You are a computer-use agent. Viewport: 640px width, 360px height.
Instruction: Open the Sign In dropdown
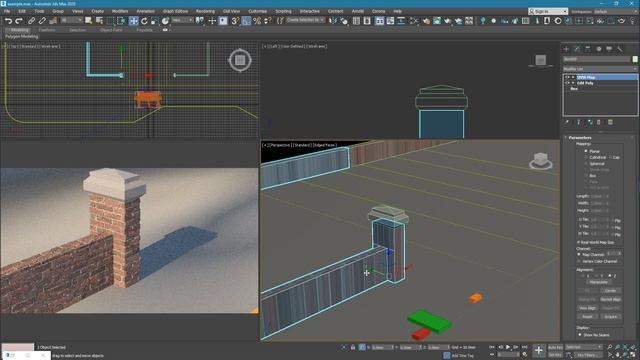pos(548,11)
